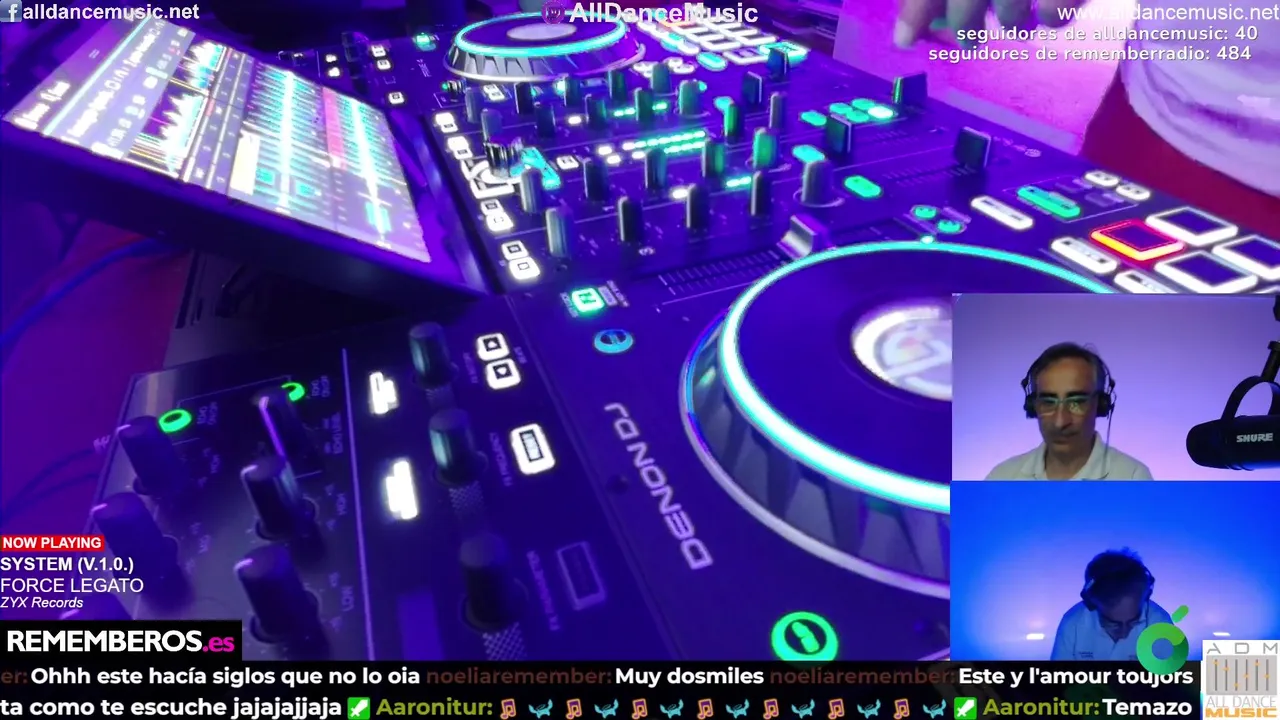
Task: Click the upper webcam feed with Shure microphone
Action: 1115,388
